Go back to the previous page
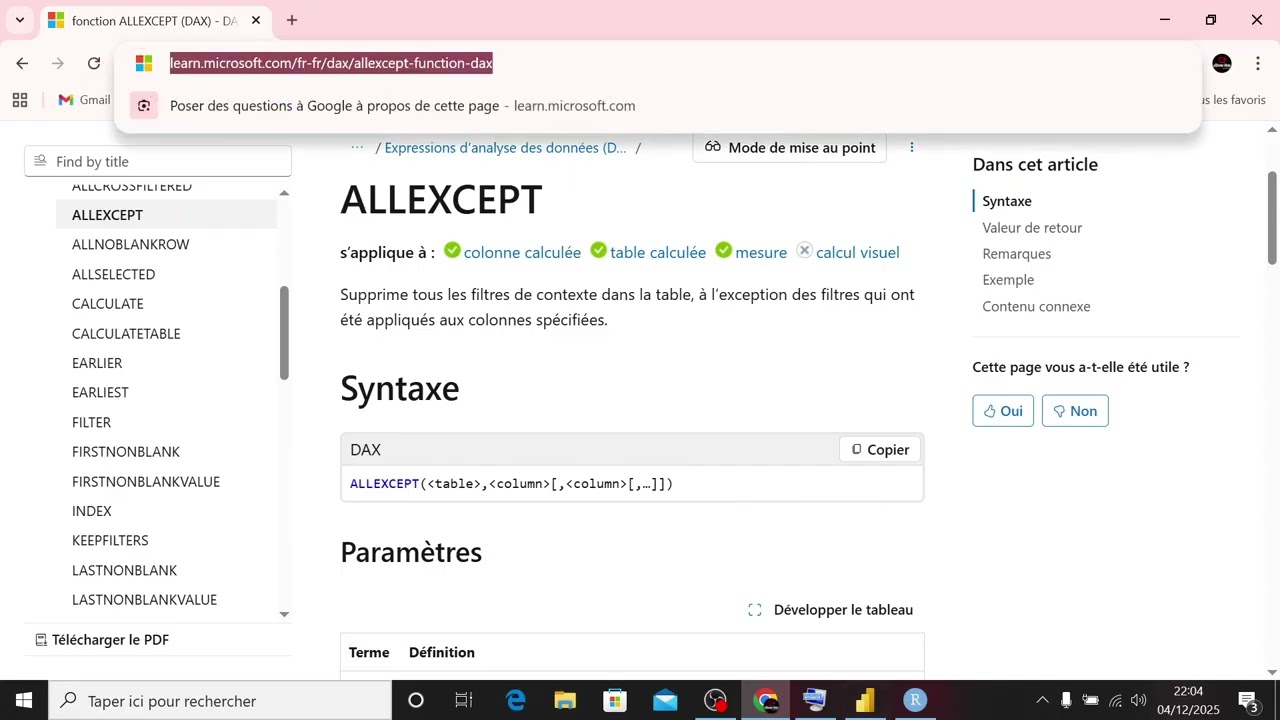Image resolution: width=1280 pixels, height=720 pixels. 22,63
